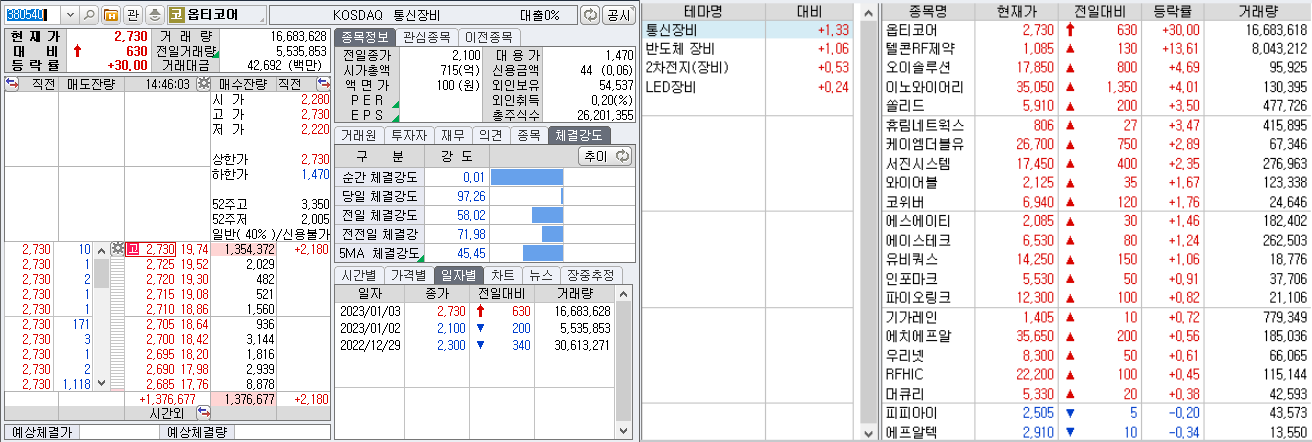This screenshot has width=1312, height=442.
Task: Select the 체결강도 tab
Action: [577, 135]
